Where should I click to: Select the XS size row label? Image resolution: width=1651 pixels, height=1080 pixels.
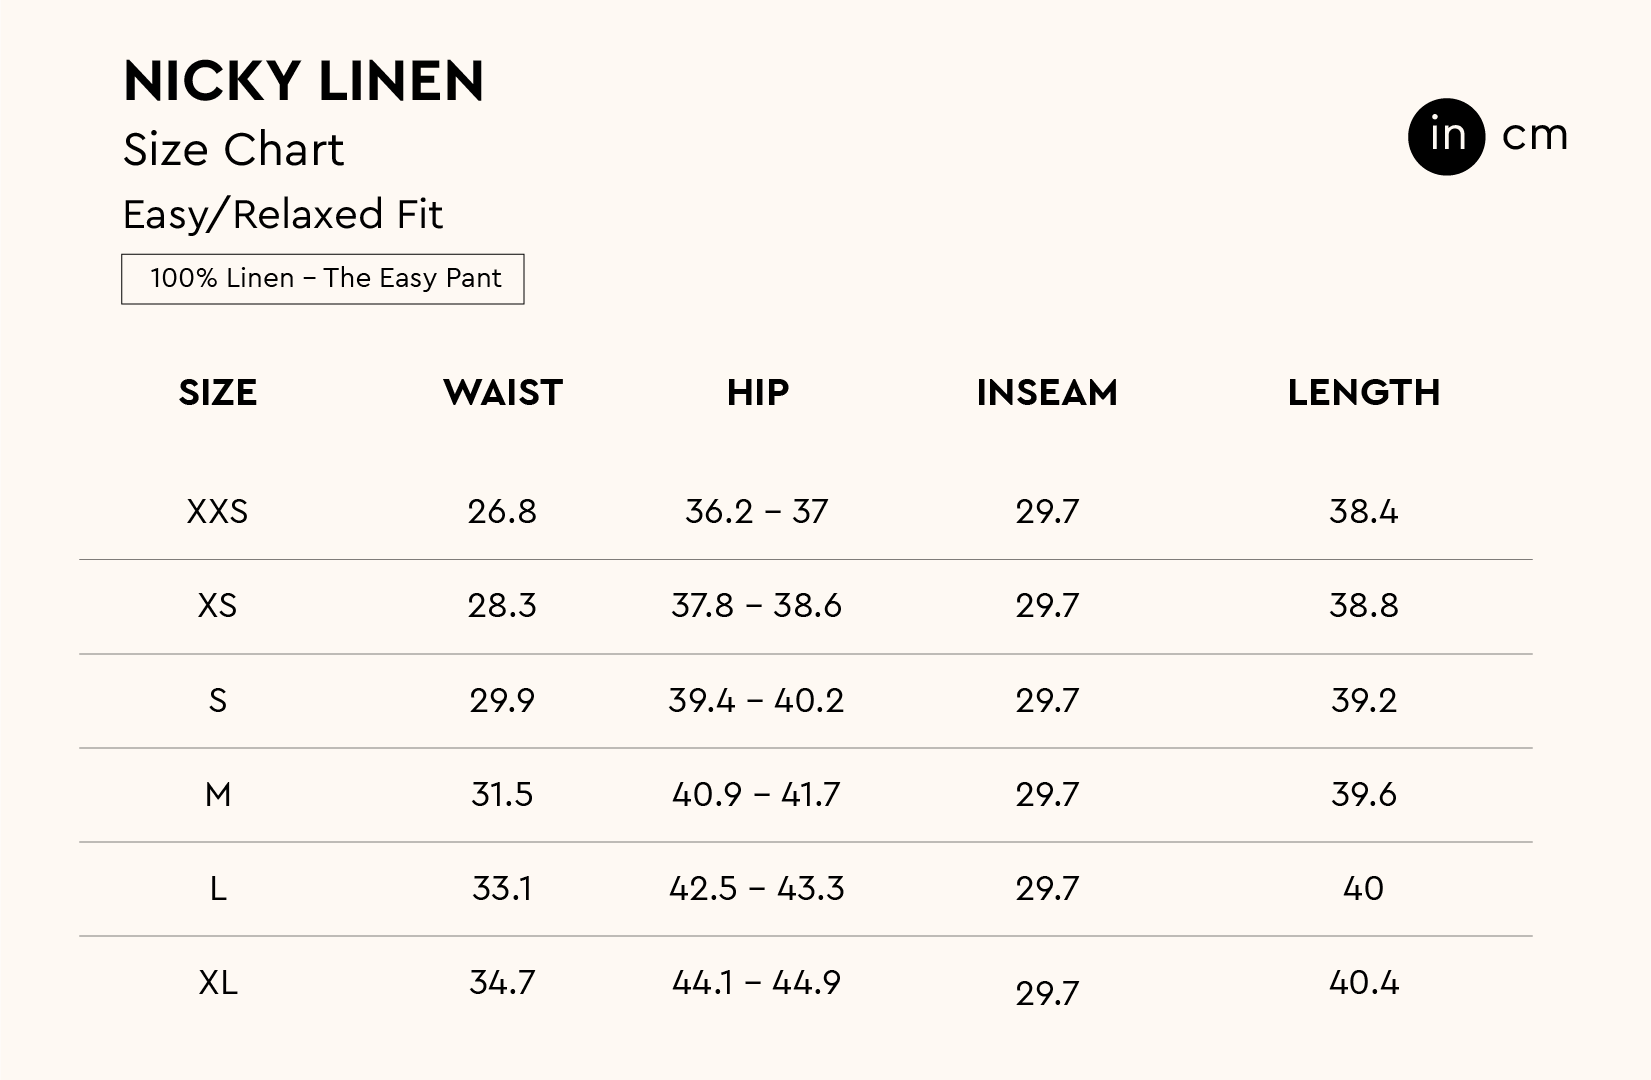tap(217, 606)
